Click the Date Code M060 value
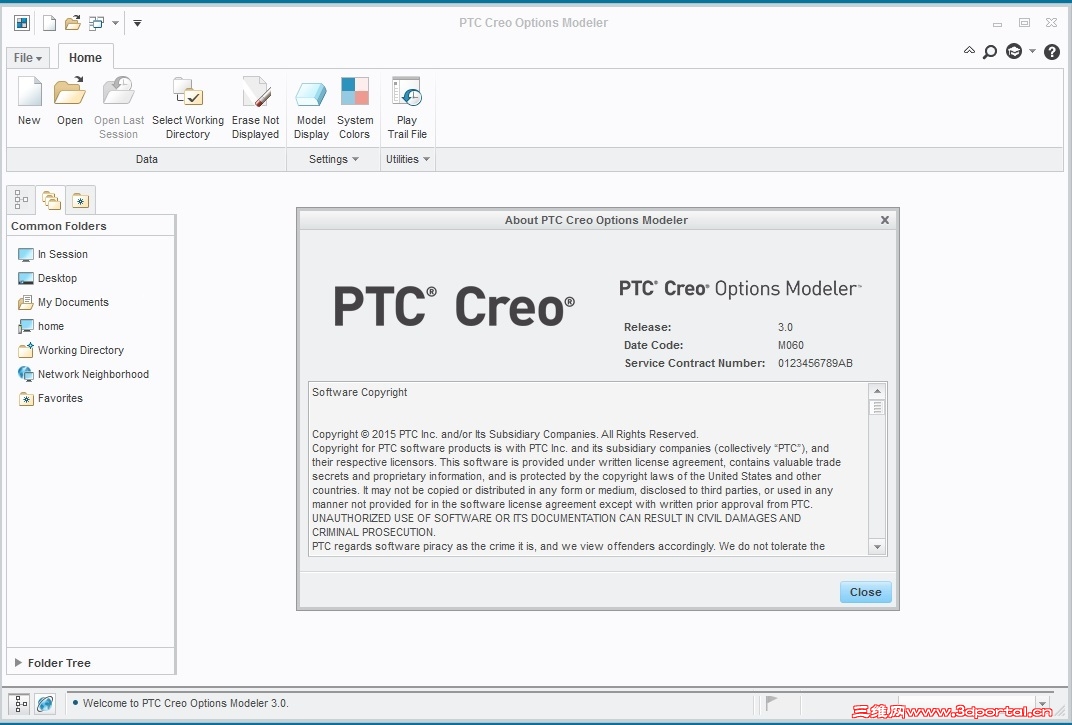 (791, 345)
